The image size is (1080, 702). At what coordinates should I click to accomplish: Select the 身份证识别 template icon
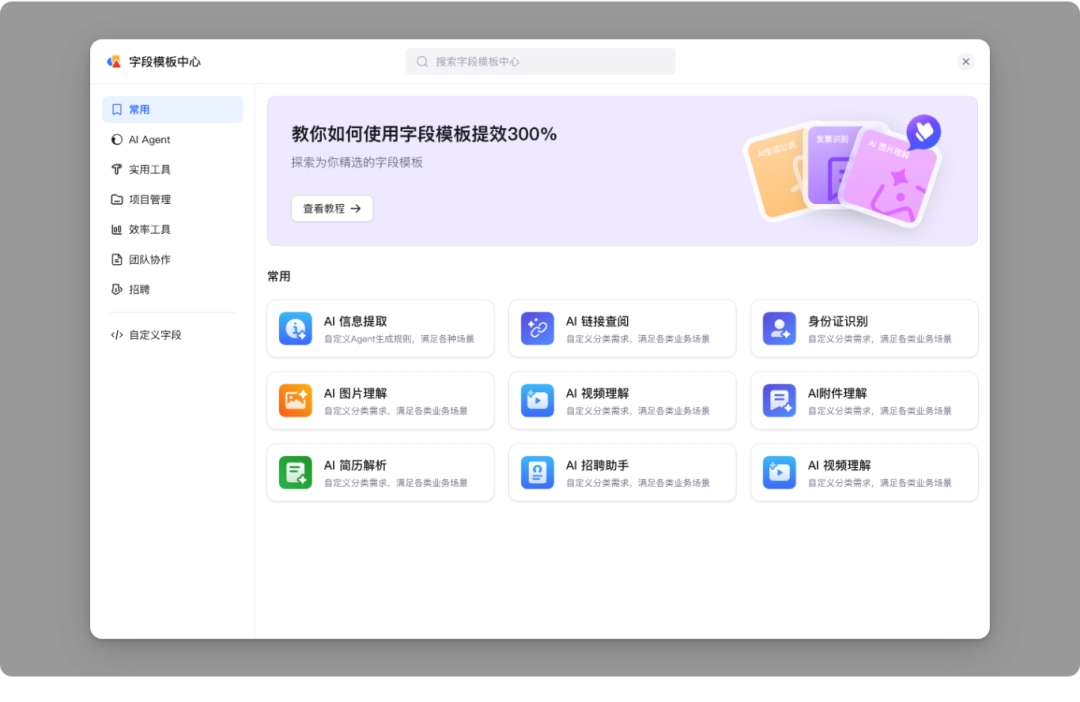click(779, 328)
